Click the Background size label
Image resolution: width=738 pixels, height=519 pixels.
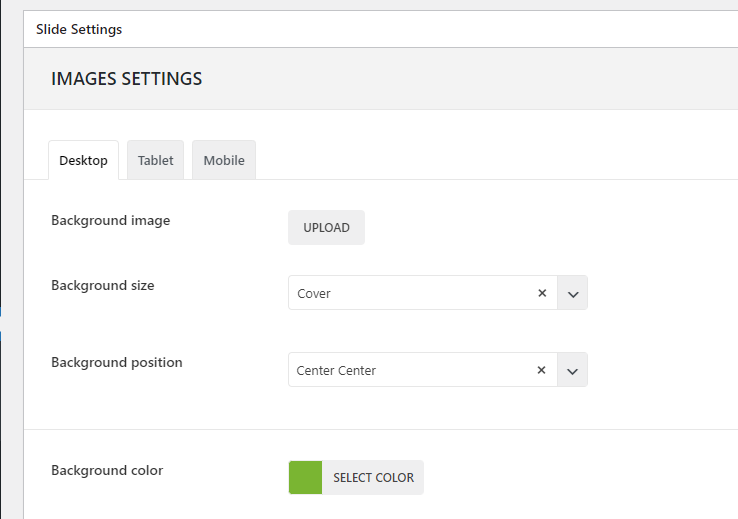(x=102, y=285)
